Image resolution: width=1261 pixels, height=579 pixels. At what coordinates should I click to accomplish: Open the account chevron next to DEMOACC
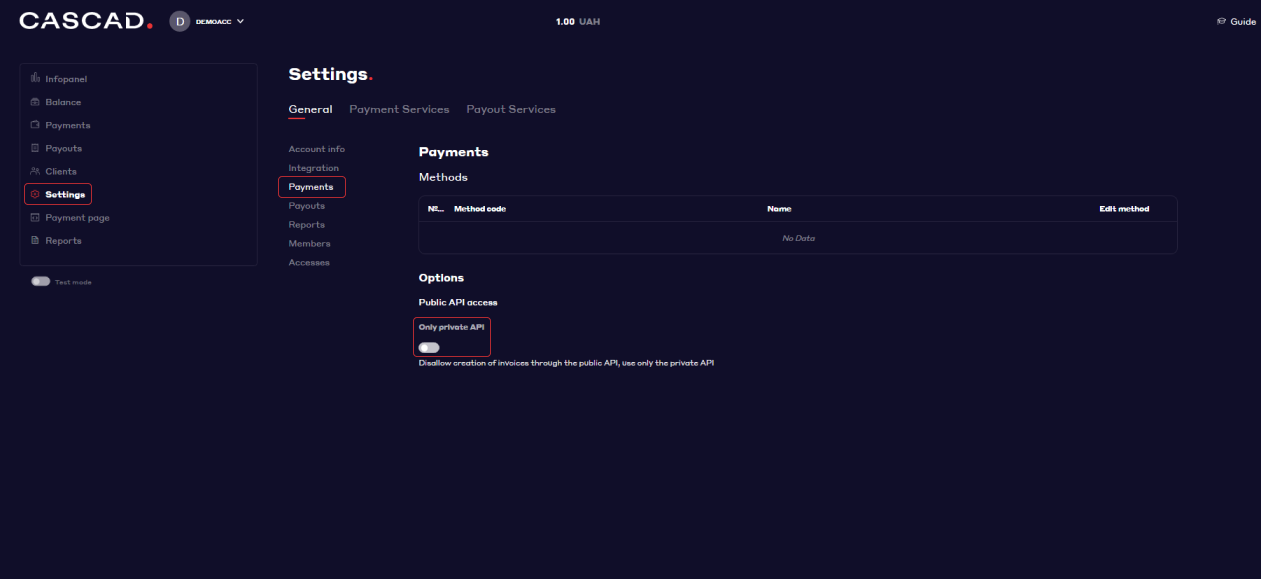point(239,20)
